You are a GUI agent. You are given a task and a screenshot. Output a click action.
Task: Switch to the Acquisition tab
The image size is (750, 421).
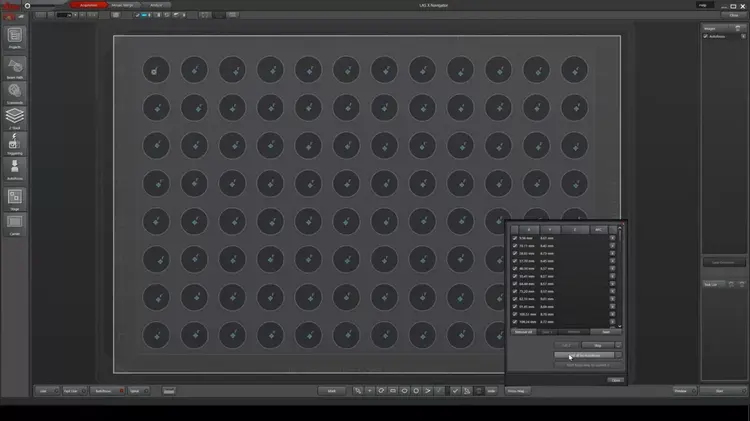tap(89, 5)
